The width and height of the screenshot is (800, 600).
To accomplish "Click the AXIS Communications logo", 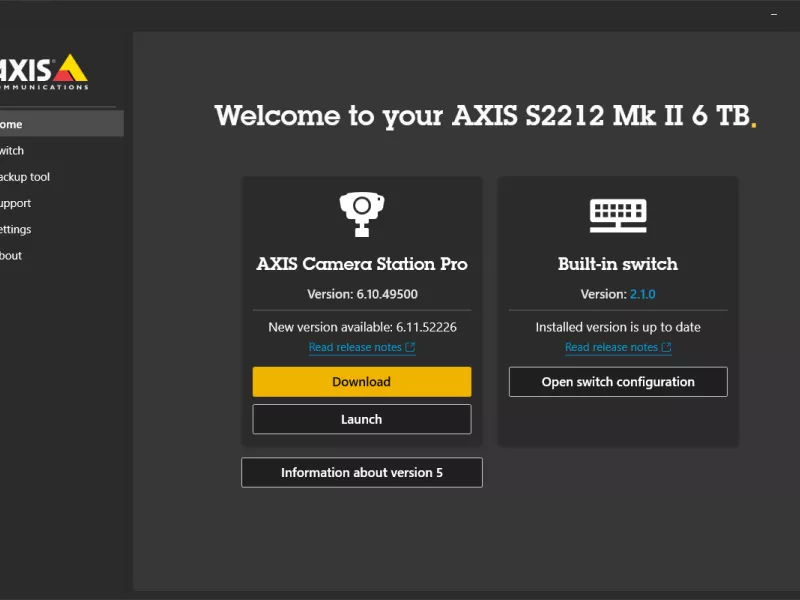I will click(x=40, y=70).
